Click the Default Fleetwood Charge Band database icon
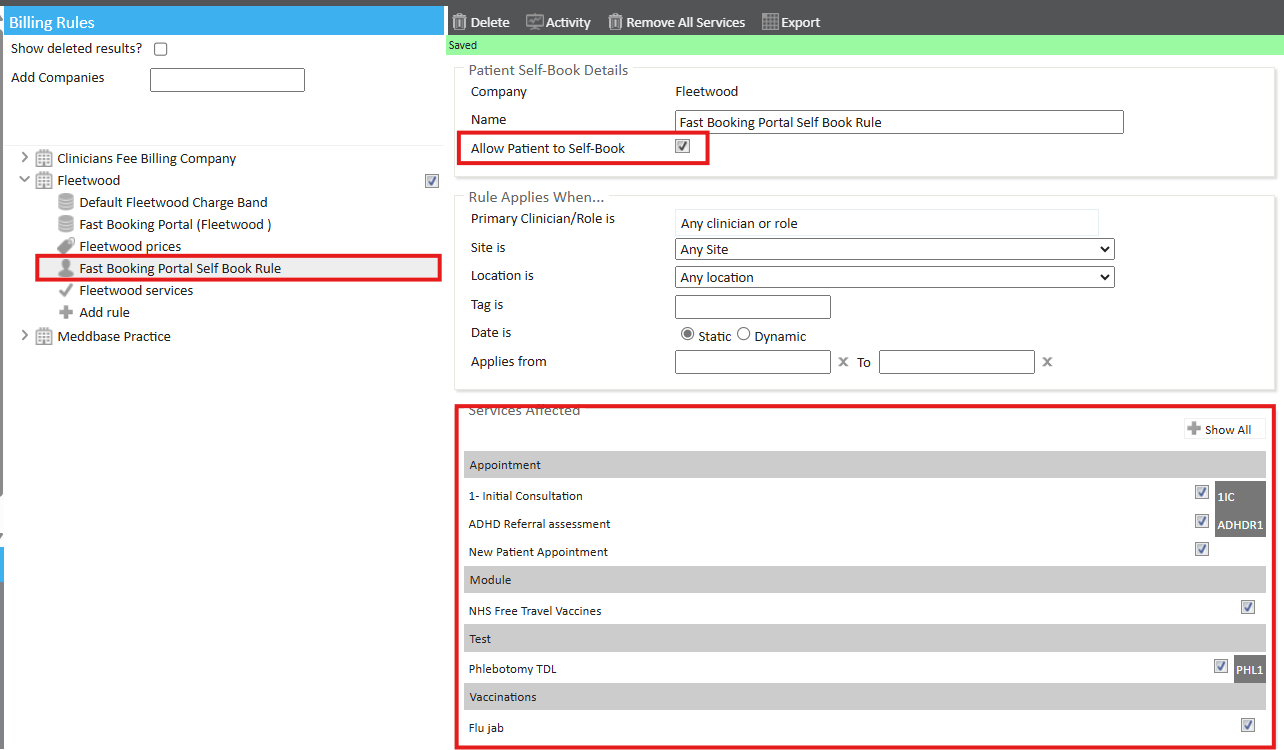This screenshot has height=750, width=1284. (66, 202)
